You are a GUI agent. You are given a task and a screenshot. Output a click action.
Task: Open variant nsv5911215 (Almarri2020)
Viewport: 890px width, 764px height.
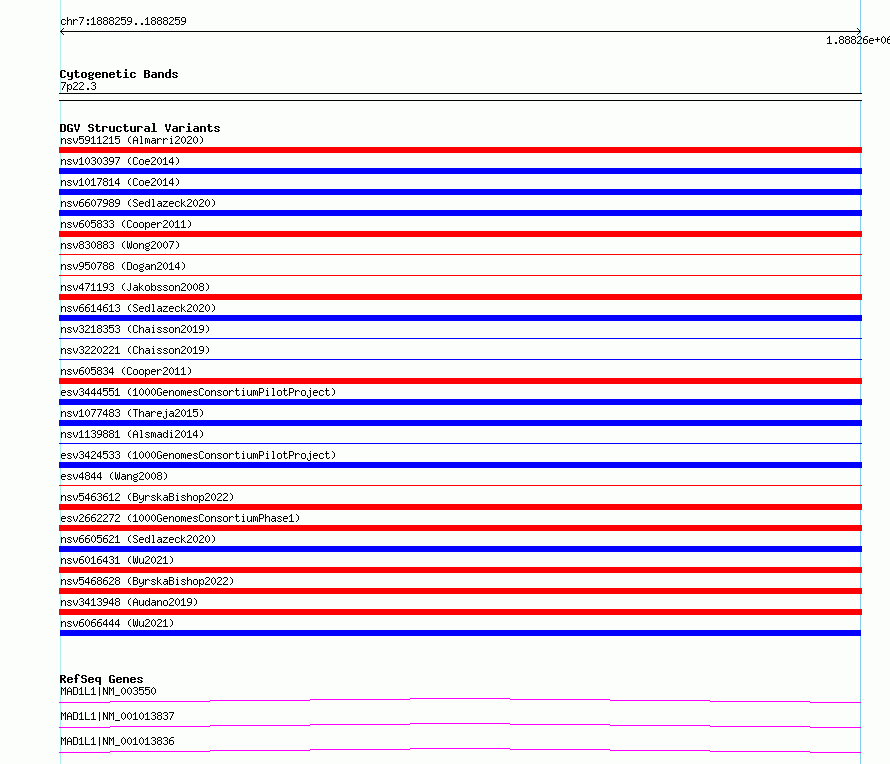point(132,140)
